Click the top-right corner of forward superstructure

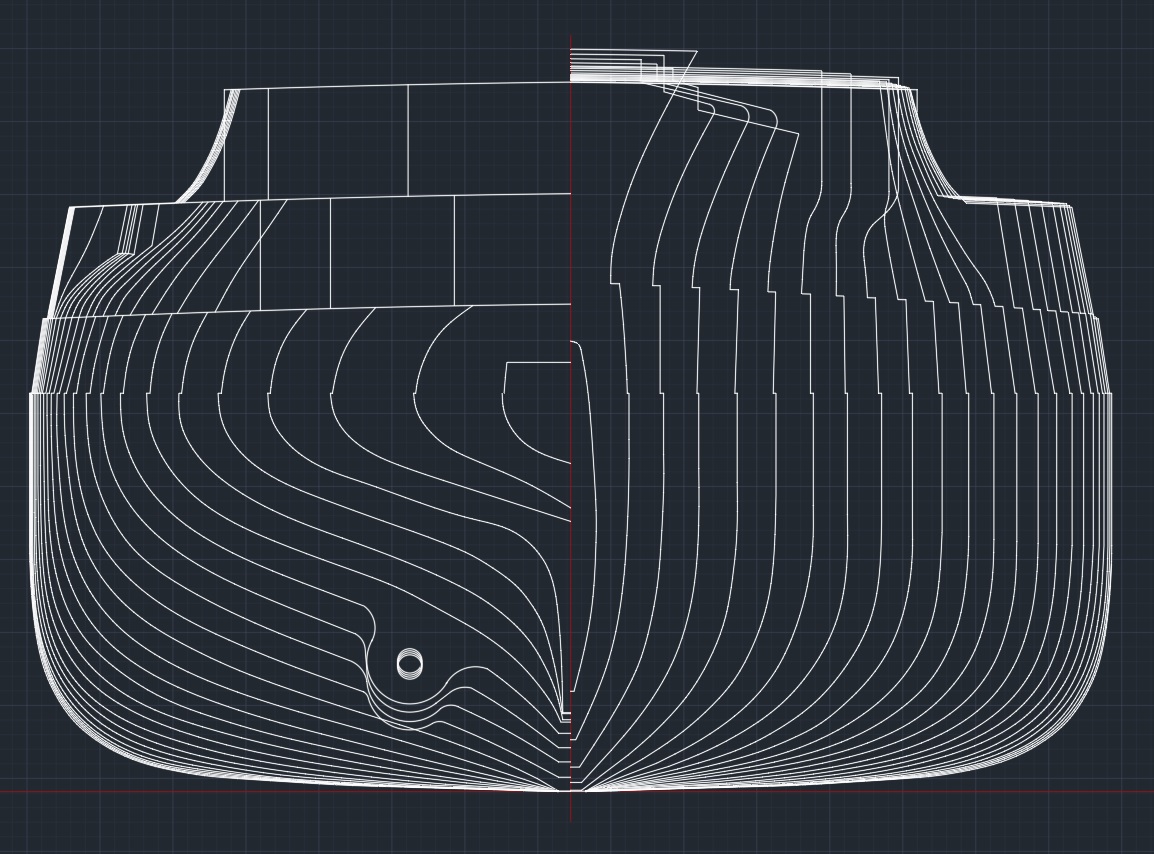[x=915, y=90]
